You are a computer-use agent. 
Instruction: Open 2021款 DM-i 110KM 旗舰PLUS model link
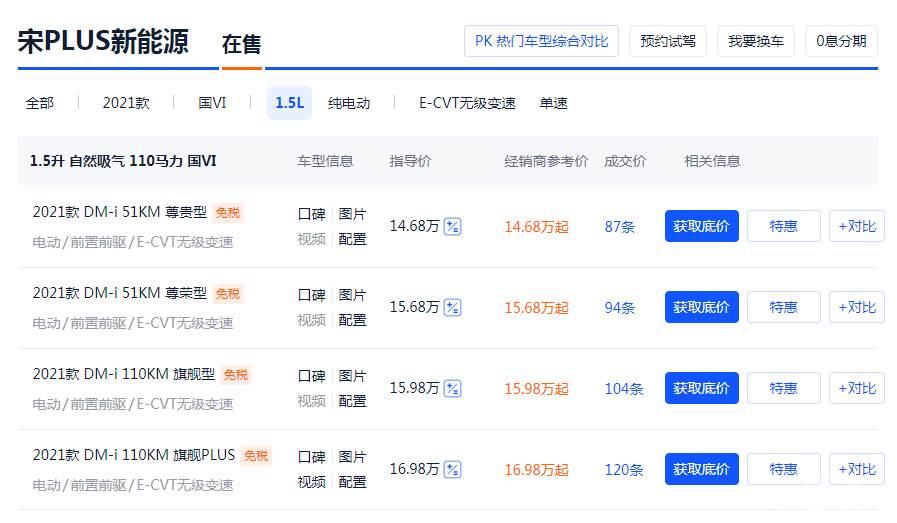coord(134,455)
